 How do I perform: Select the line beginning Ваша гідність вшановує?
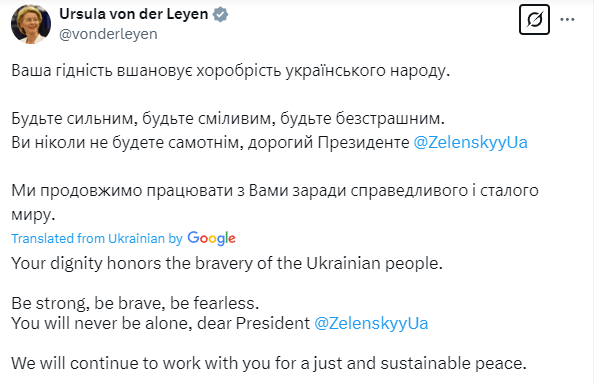tap(231, 71)
